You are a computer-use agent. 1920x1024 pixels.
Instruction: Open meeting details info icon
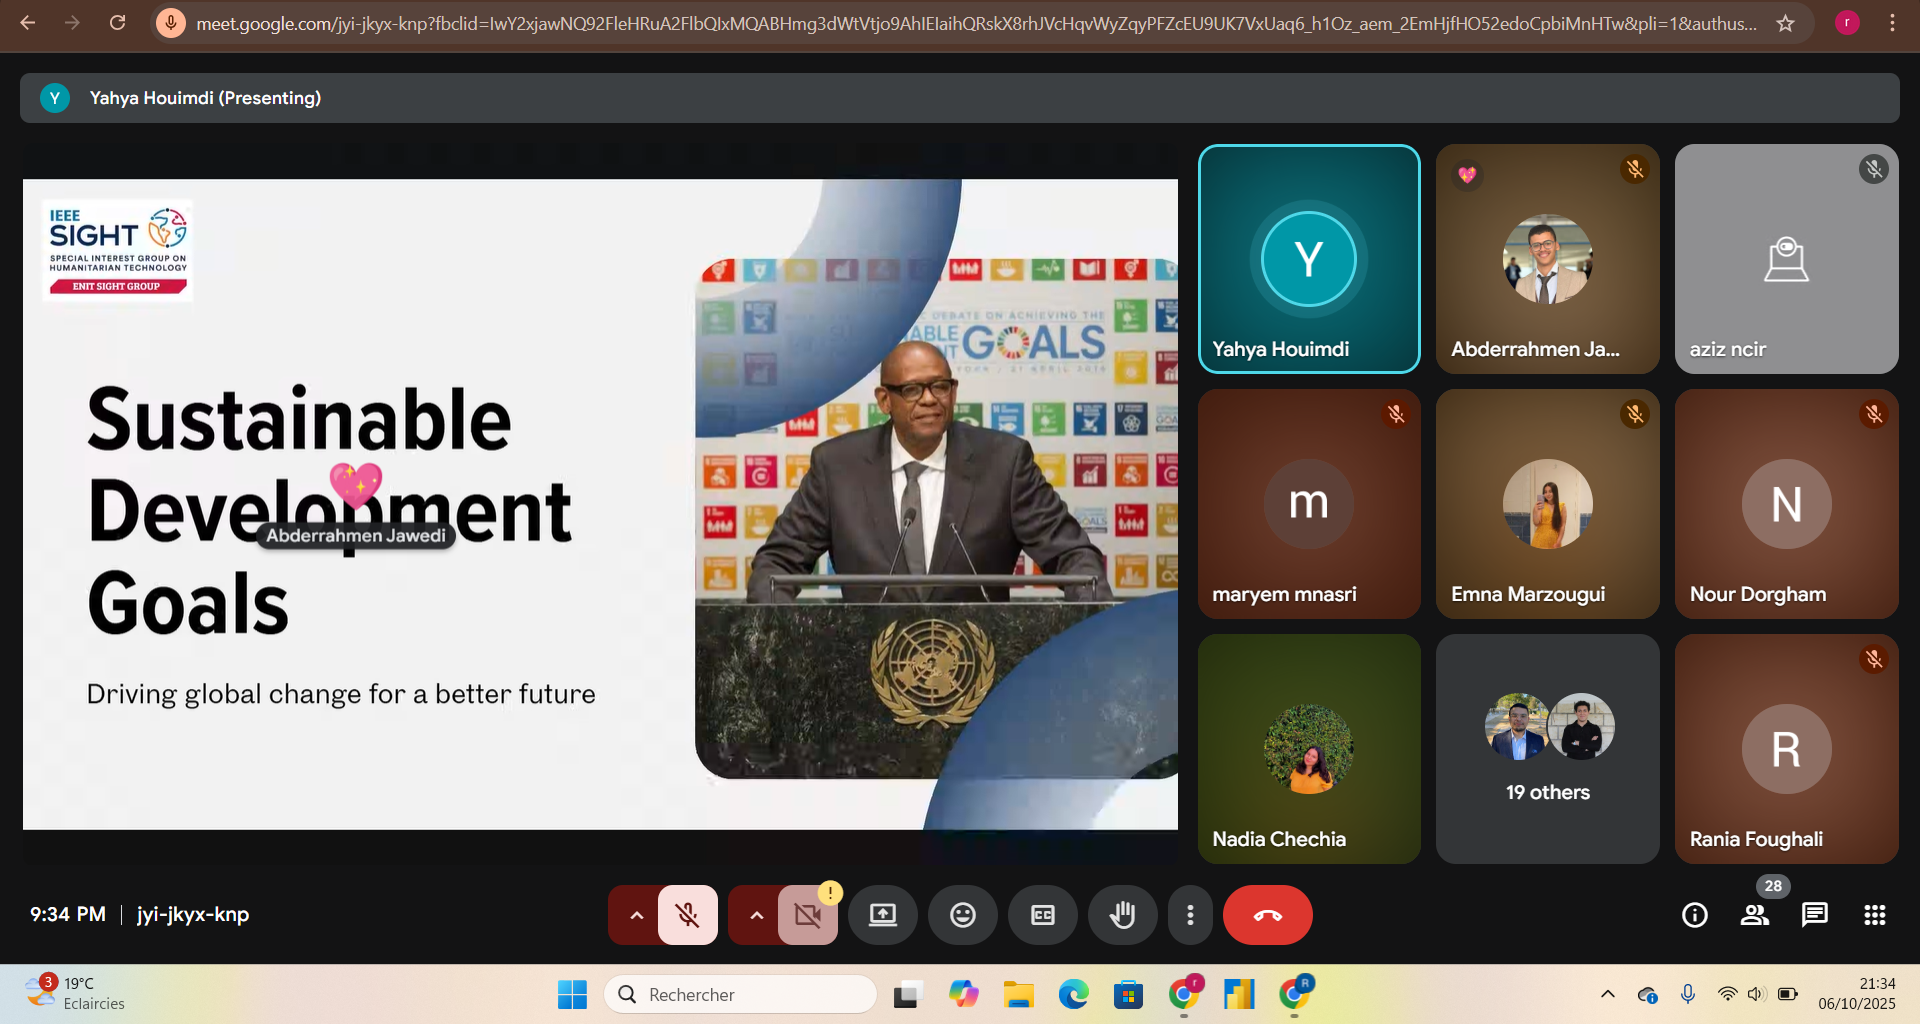(1695, 915)
